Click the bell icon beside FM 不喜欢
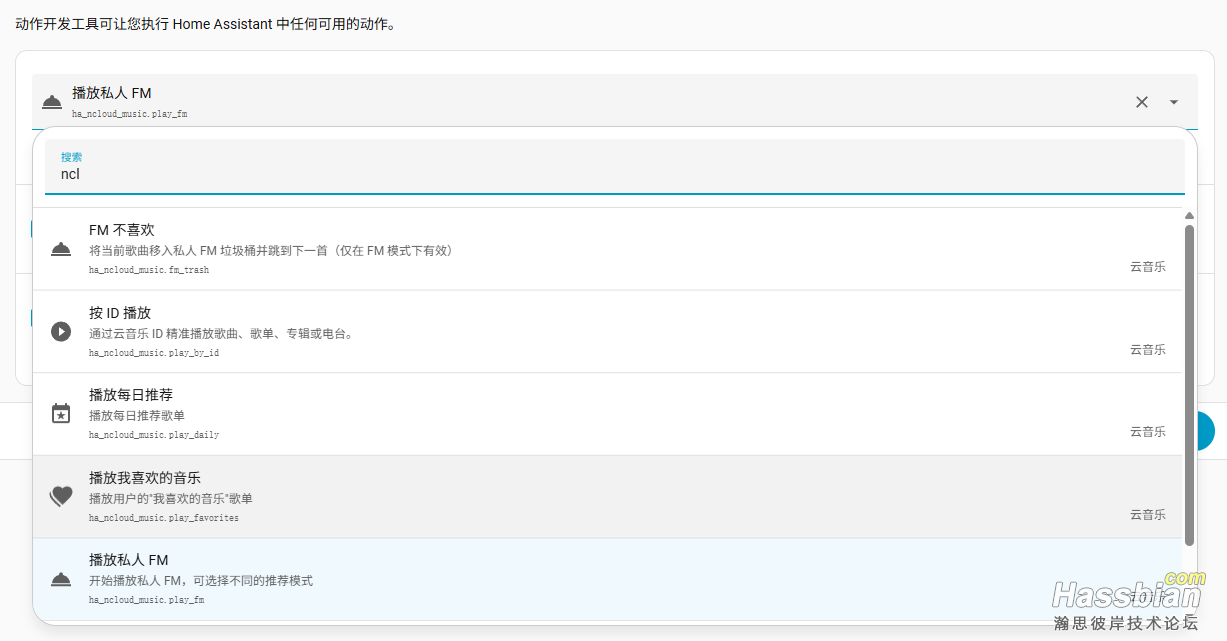This screenshot has height=641, width=1227. tap(61, 249)
